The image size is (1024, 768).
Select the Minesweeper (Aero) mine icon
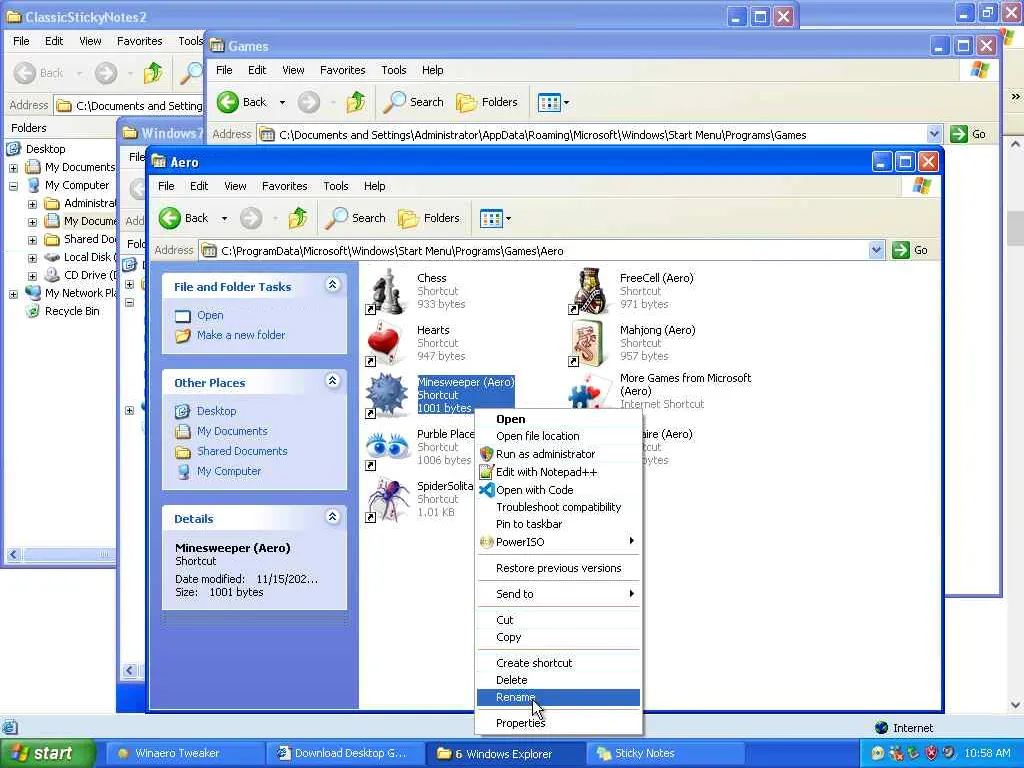[386, 396]
